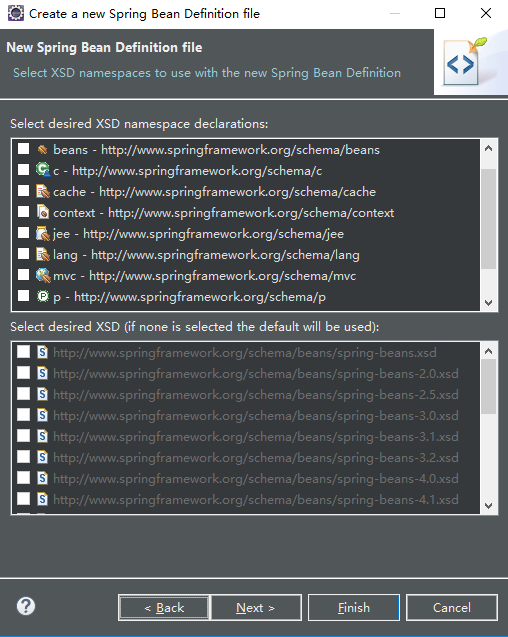Click the beans namespace icon
Image resolution: width=508 pixels, height=637 pixels.
pyautogui.click(x=42, y=150)
